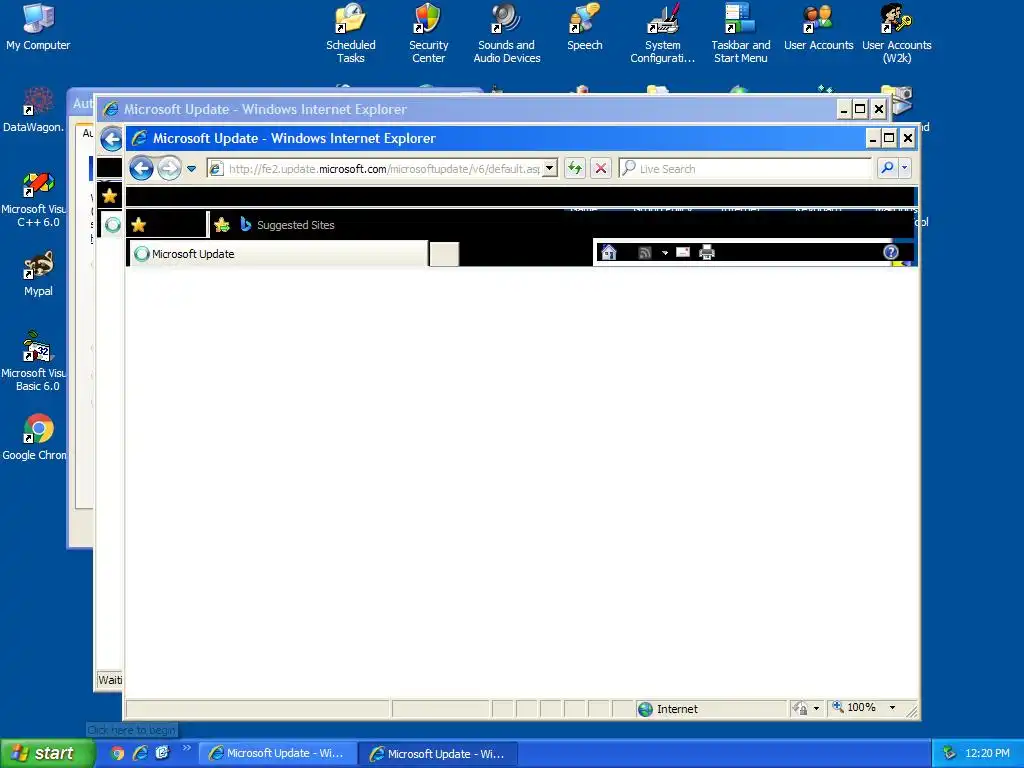The width and height of the screenshot is (1024, 768).
Task: Click the system tray network icon
Action: [949, 753]
